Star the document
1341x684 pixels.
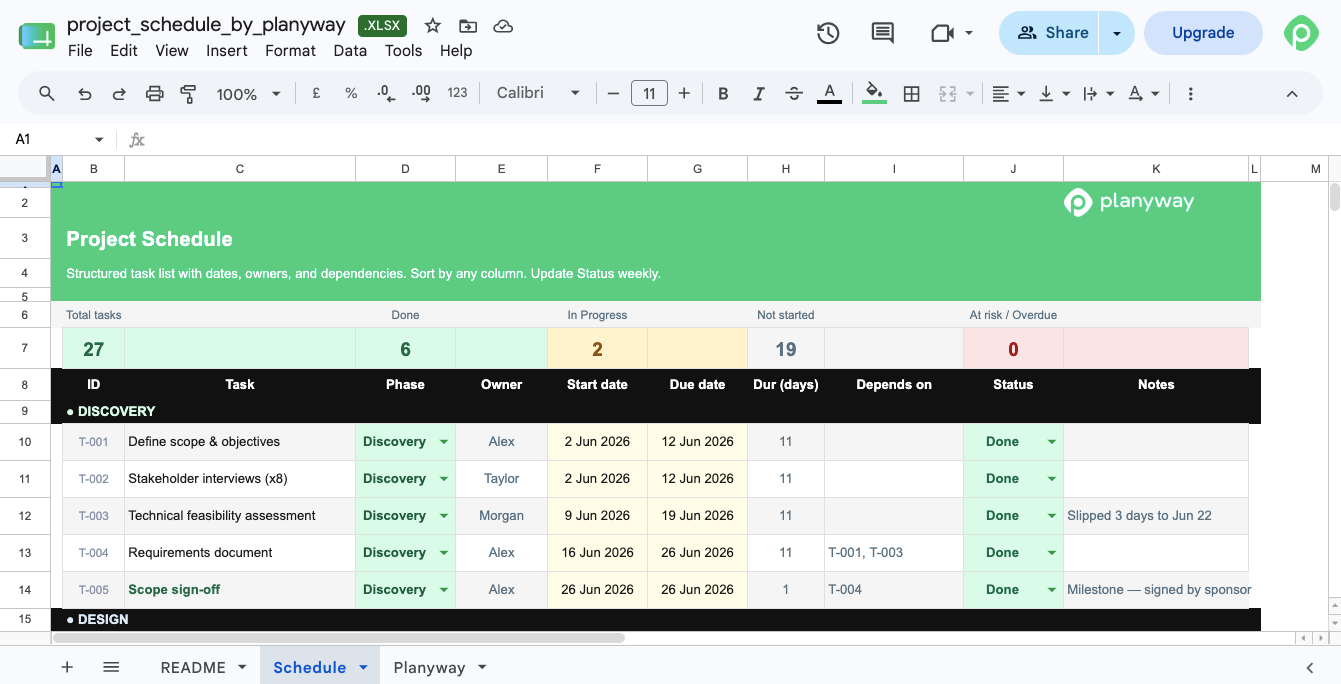point(432,26)
